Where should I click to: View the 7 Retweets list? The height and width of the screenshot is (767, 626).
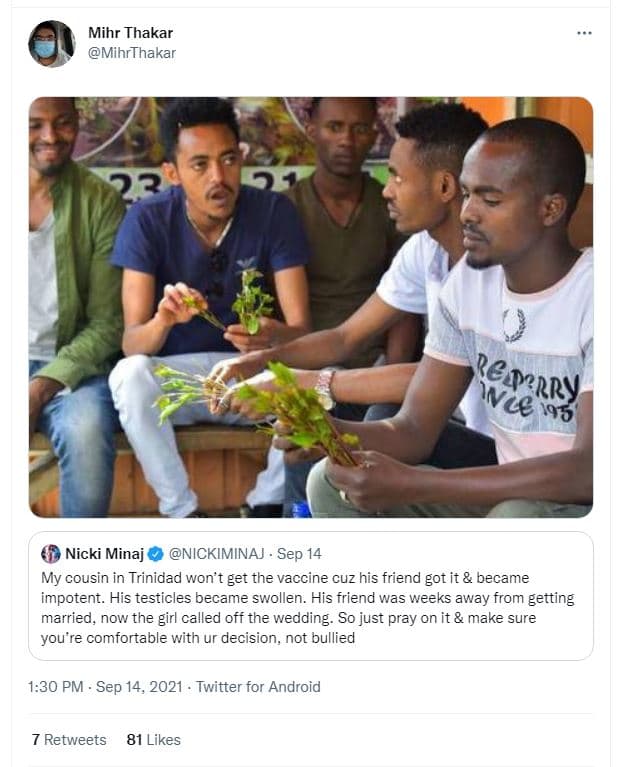pyautogui.click(x=68, y=740)
